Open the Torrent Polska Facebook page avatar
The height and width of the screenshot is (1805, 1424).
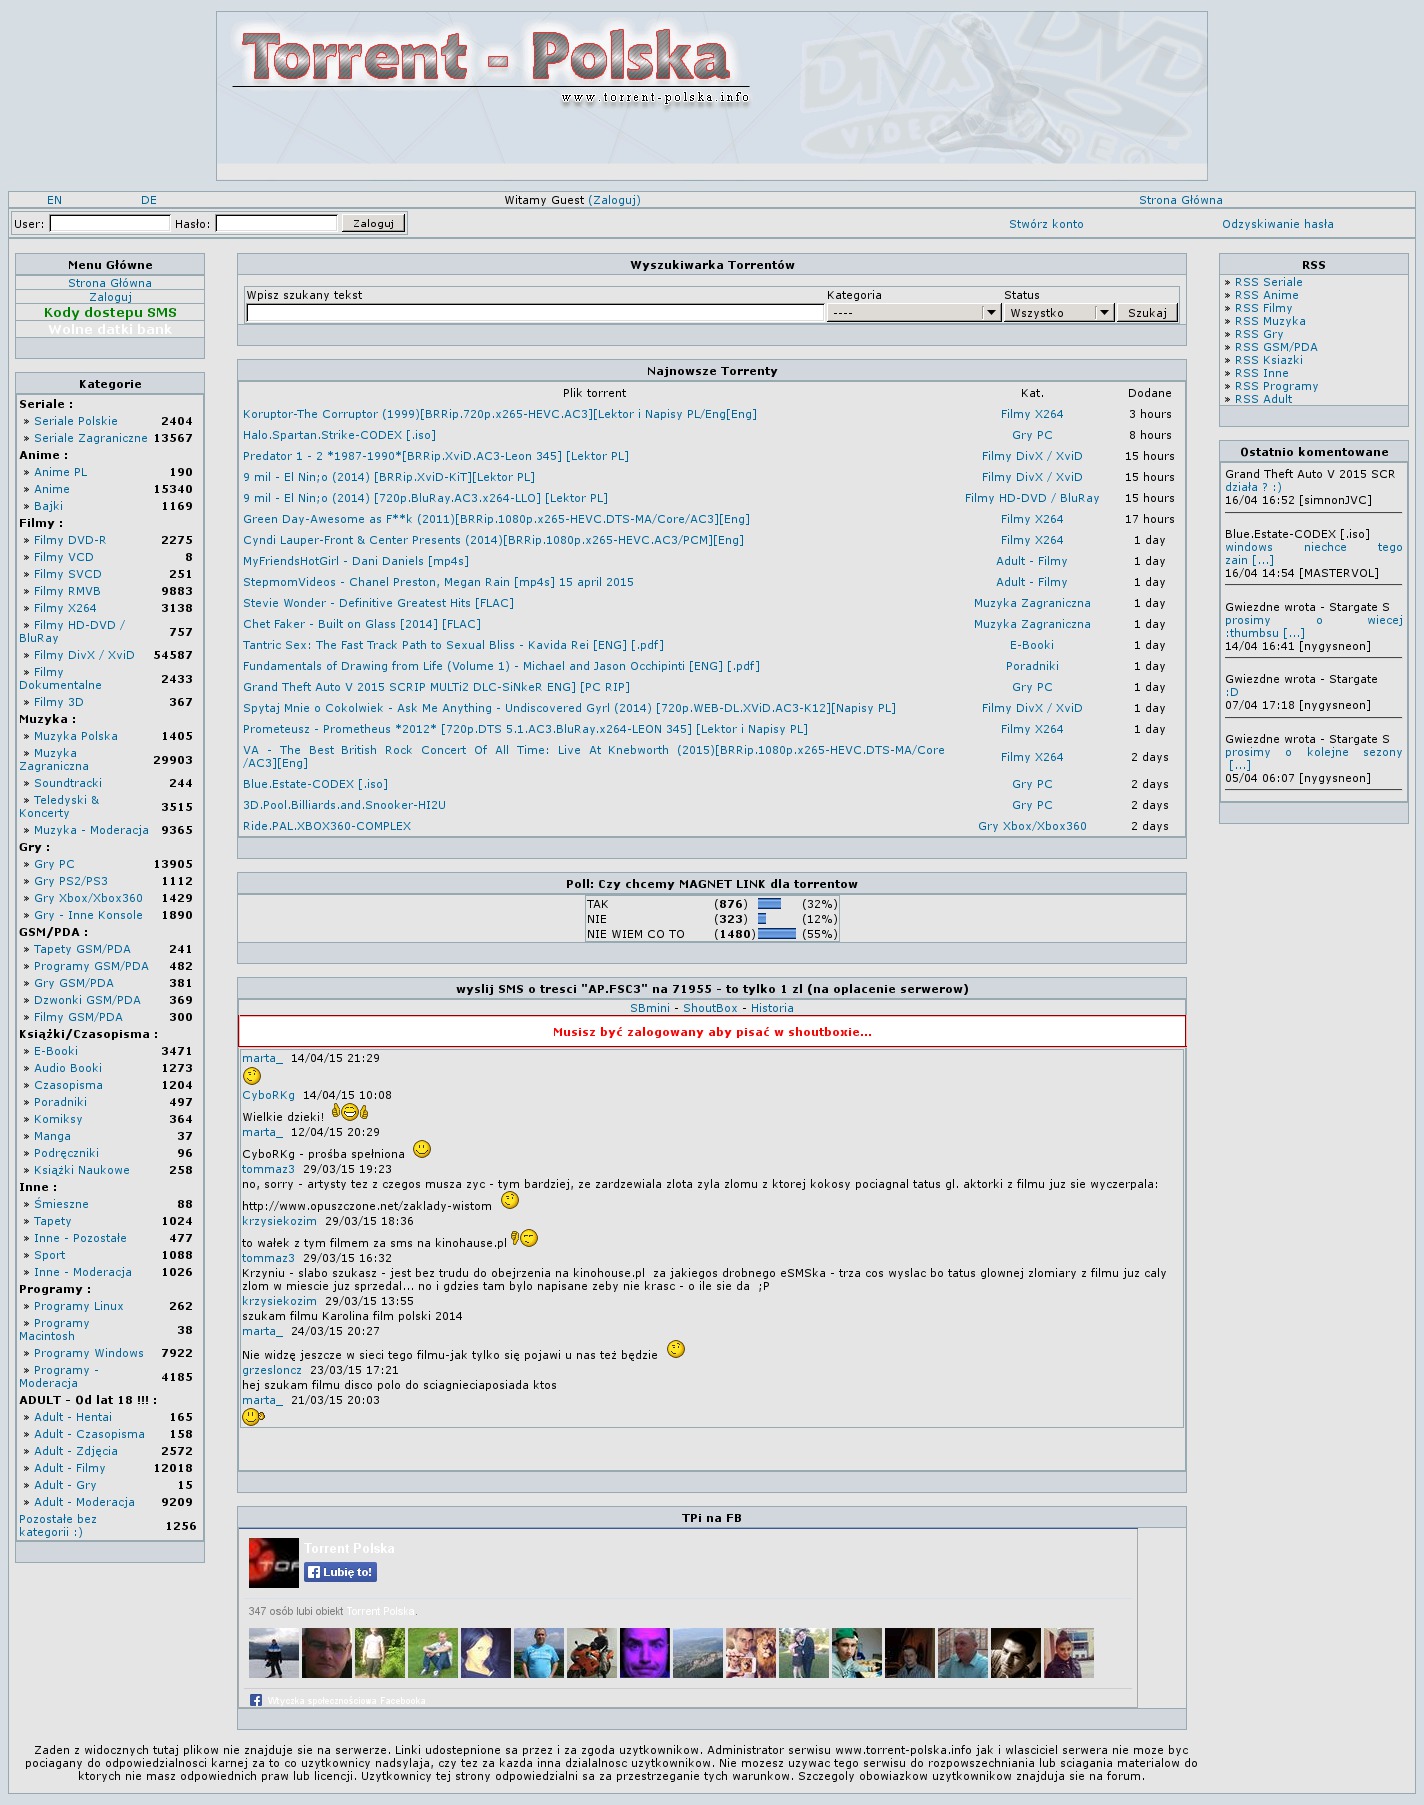(x=273, y=1562)
